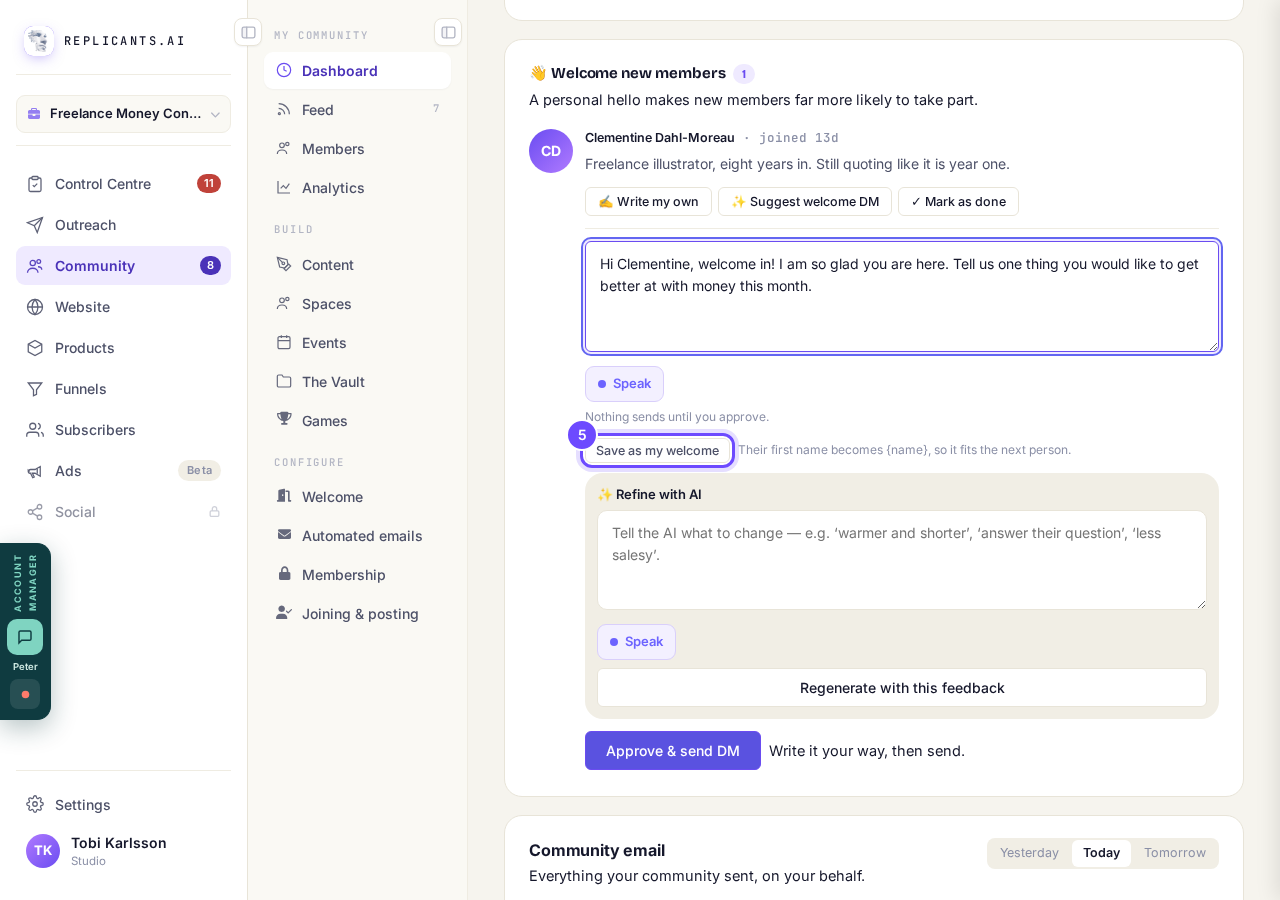The width and height of the screenshot is (1280, 900).
Task: Click the red record dot under Peter
Action: (x=25, y=694)
